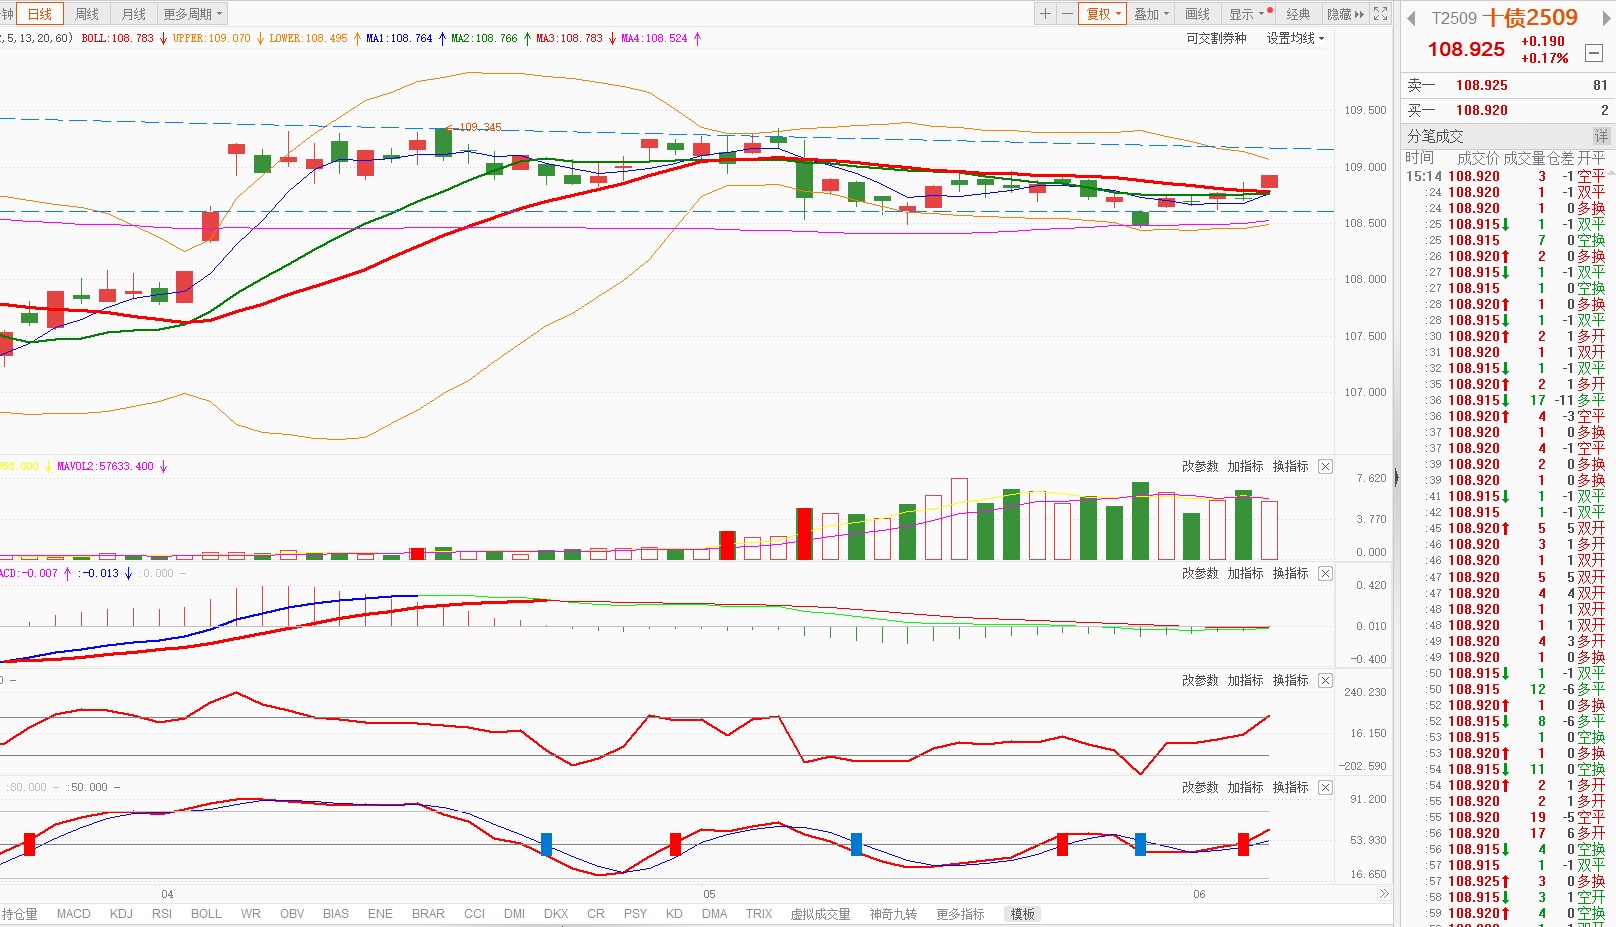This screenshot has width=1616, height=927.
Task: Click MAVOL2:57633.400 legend label
Action: [x=105, y=466]
